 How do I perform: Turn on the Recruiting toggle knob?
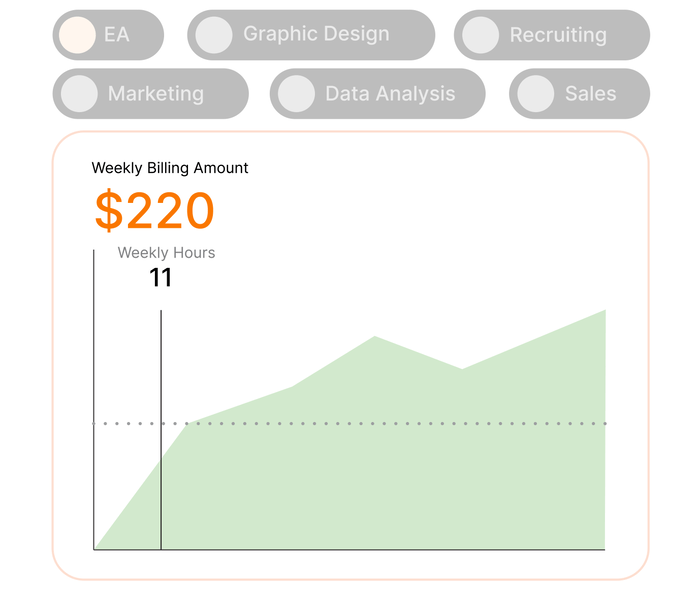[481, 35]
